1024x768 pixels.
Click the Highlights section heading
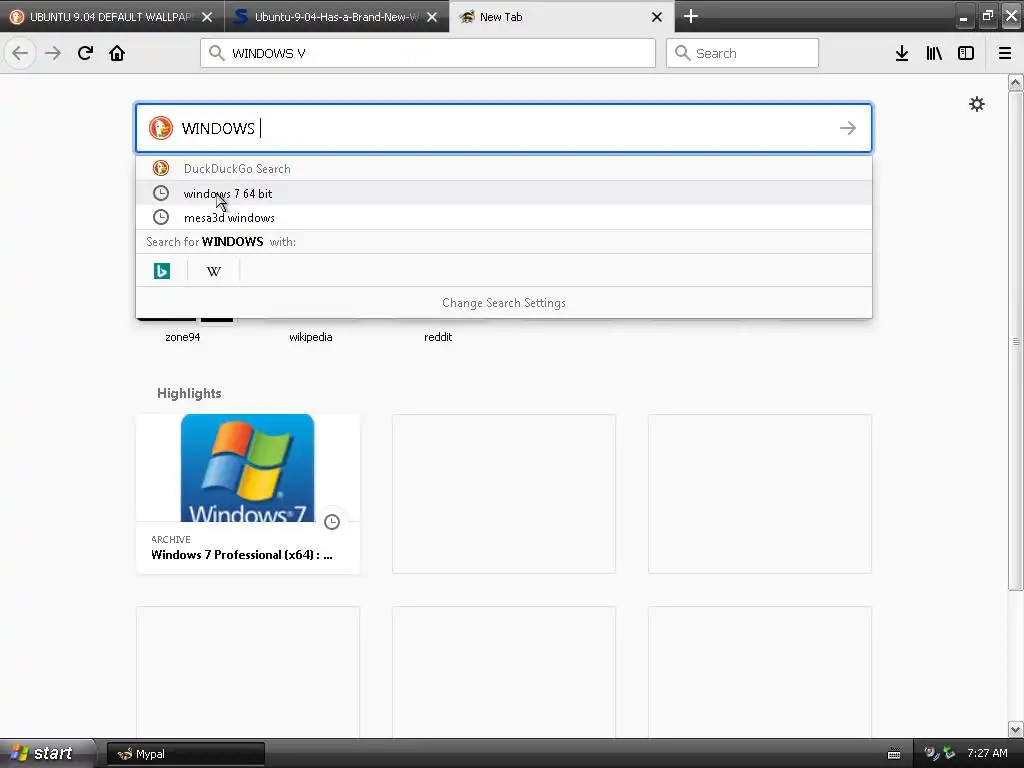189,393
